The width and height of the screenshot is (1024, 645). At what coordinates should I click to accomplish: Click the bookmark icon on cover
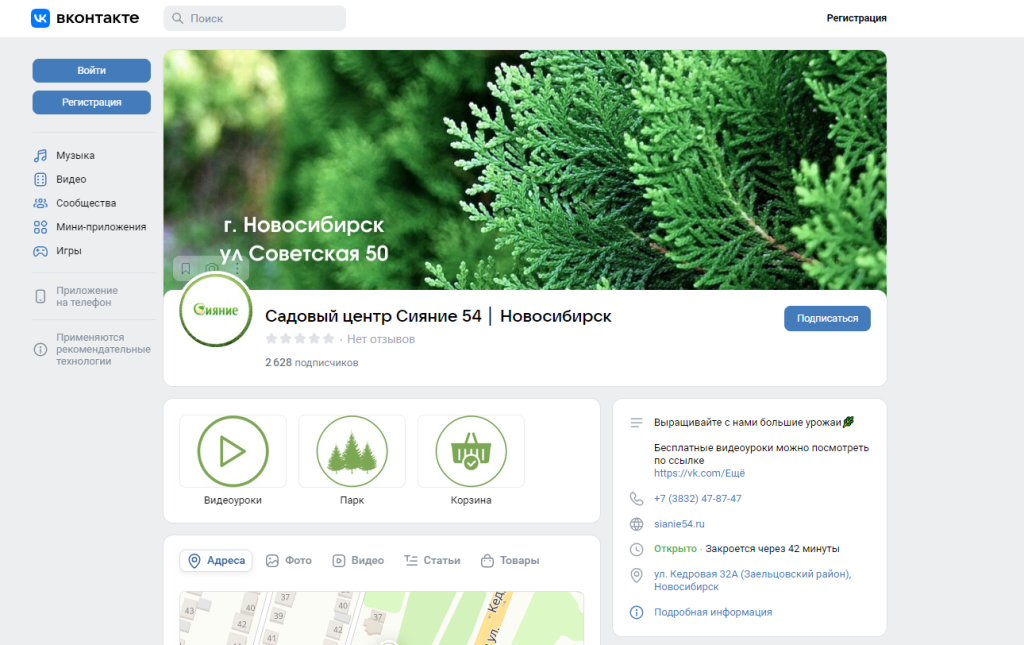[x=185, y=268]
